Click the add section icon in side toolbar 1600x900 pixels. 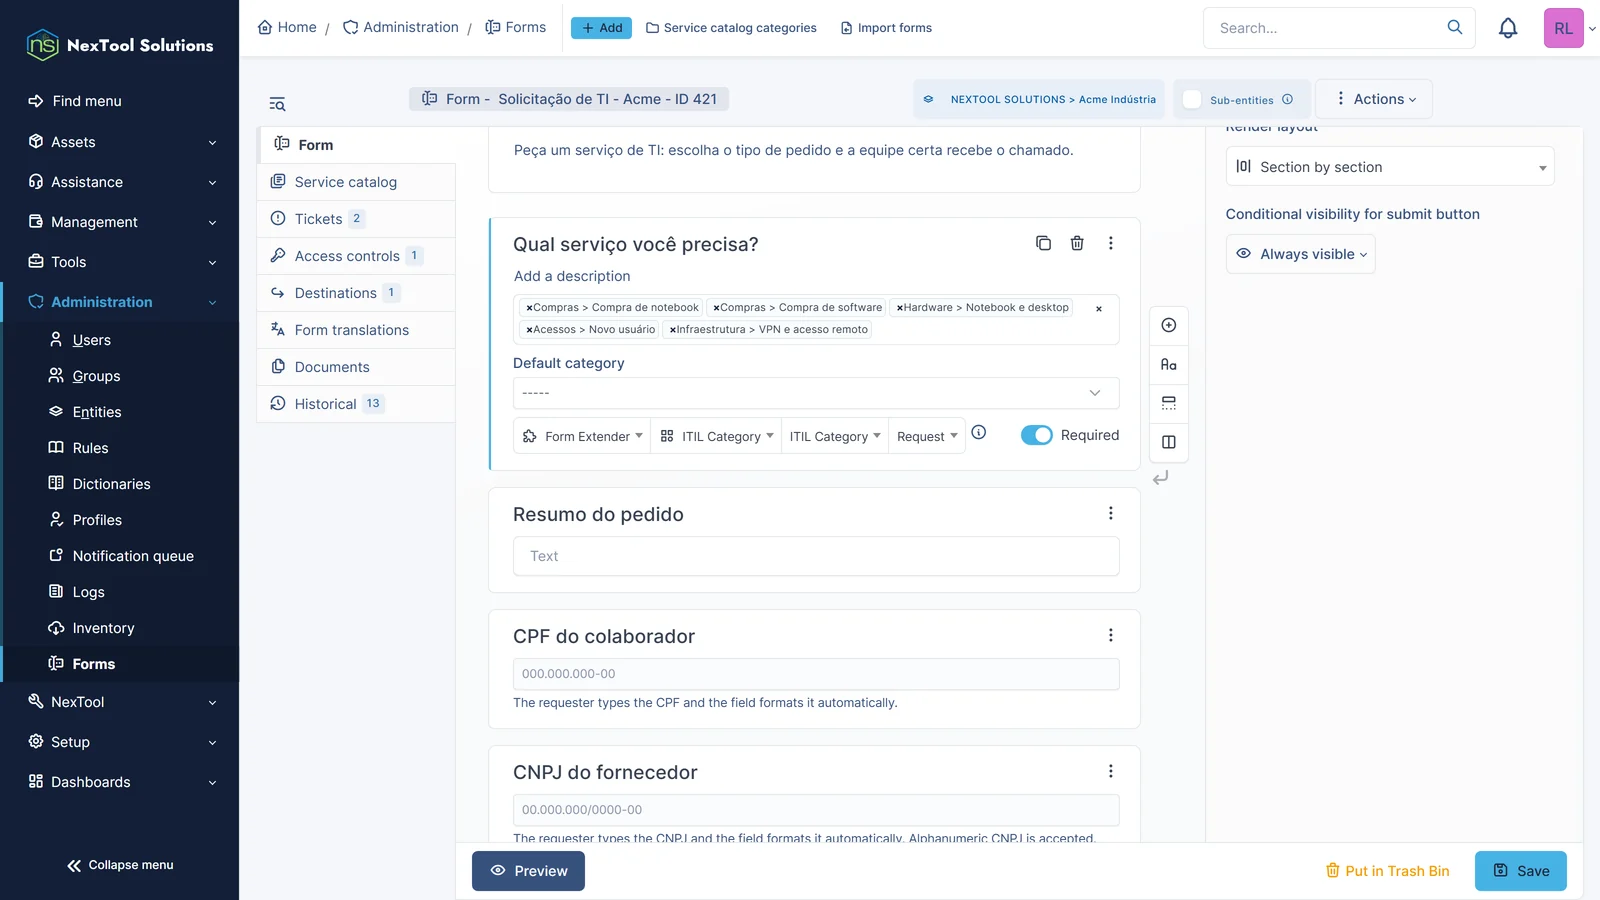click(x=1168, y=403)
